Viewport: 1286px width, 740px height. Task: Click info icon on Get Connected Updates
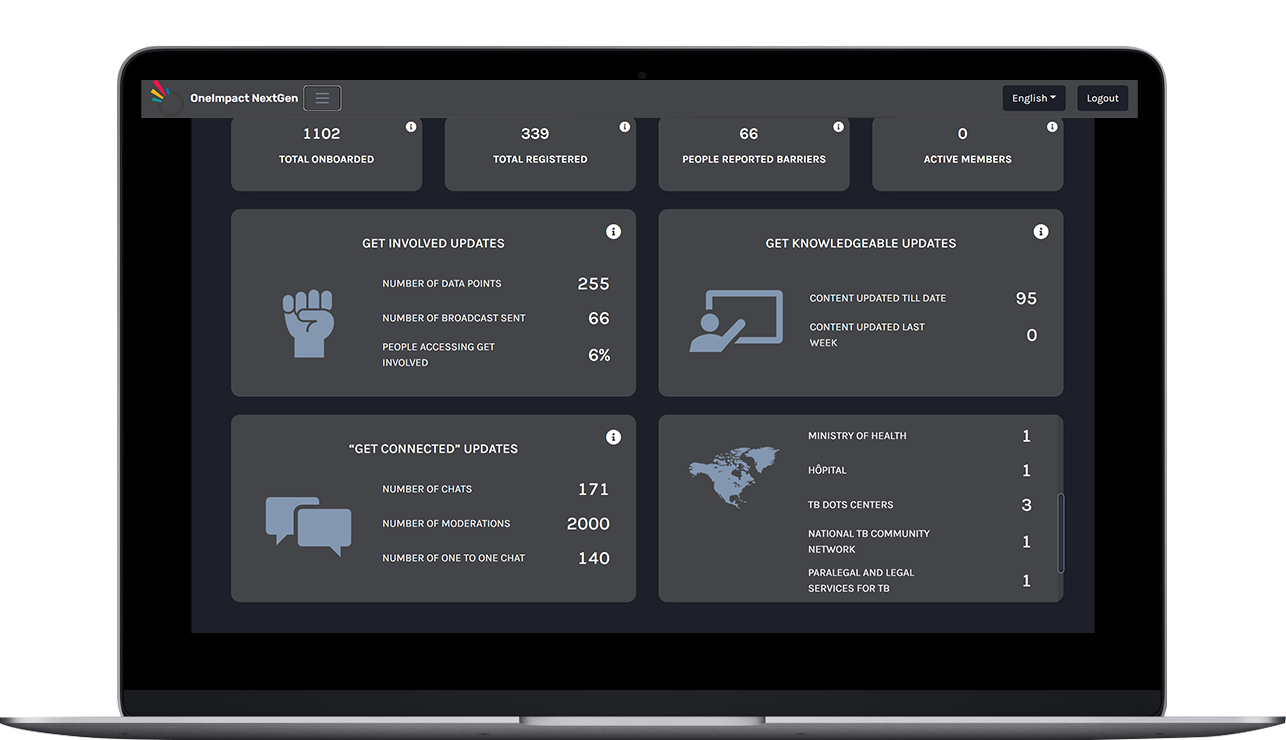[x=613, y=438]
